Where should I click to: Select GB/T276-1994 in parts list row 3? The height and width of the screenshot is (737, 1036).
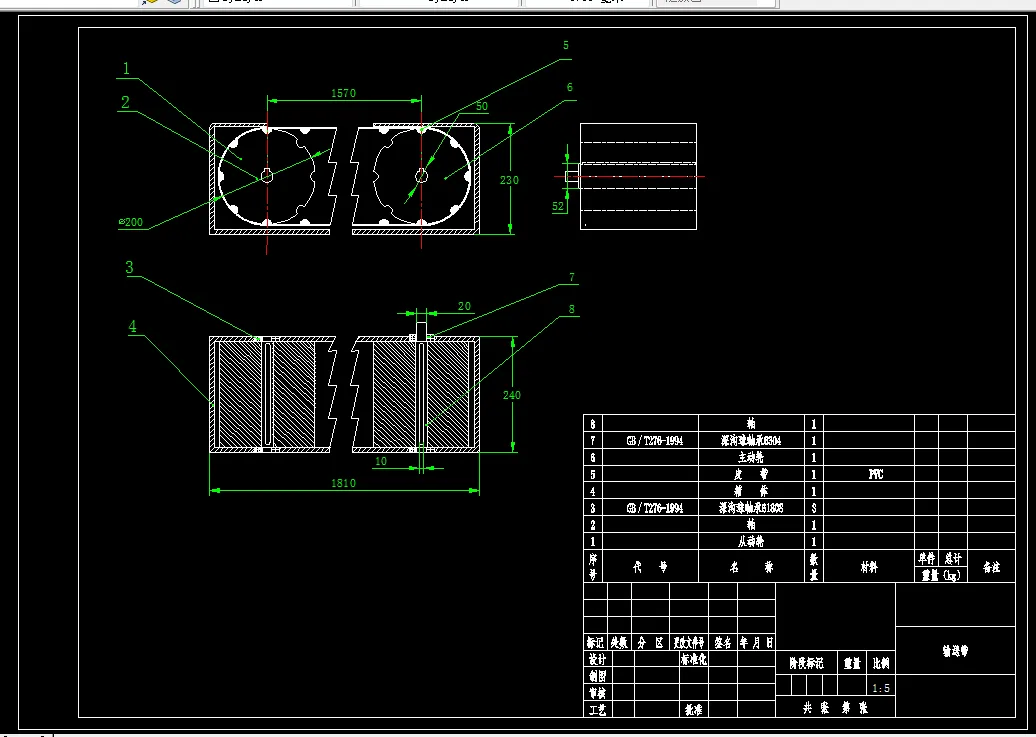(655, 508)
